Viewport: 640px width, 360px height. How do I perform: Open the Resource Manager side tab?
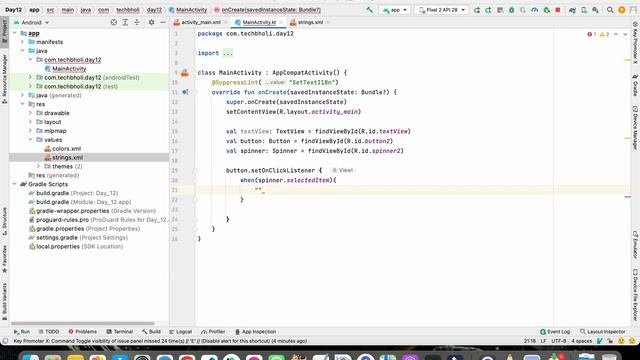[x=4, y=79]
